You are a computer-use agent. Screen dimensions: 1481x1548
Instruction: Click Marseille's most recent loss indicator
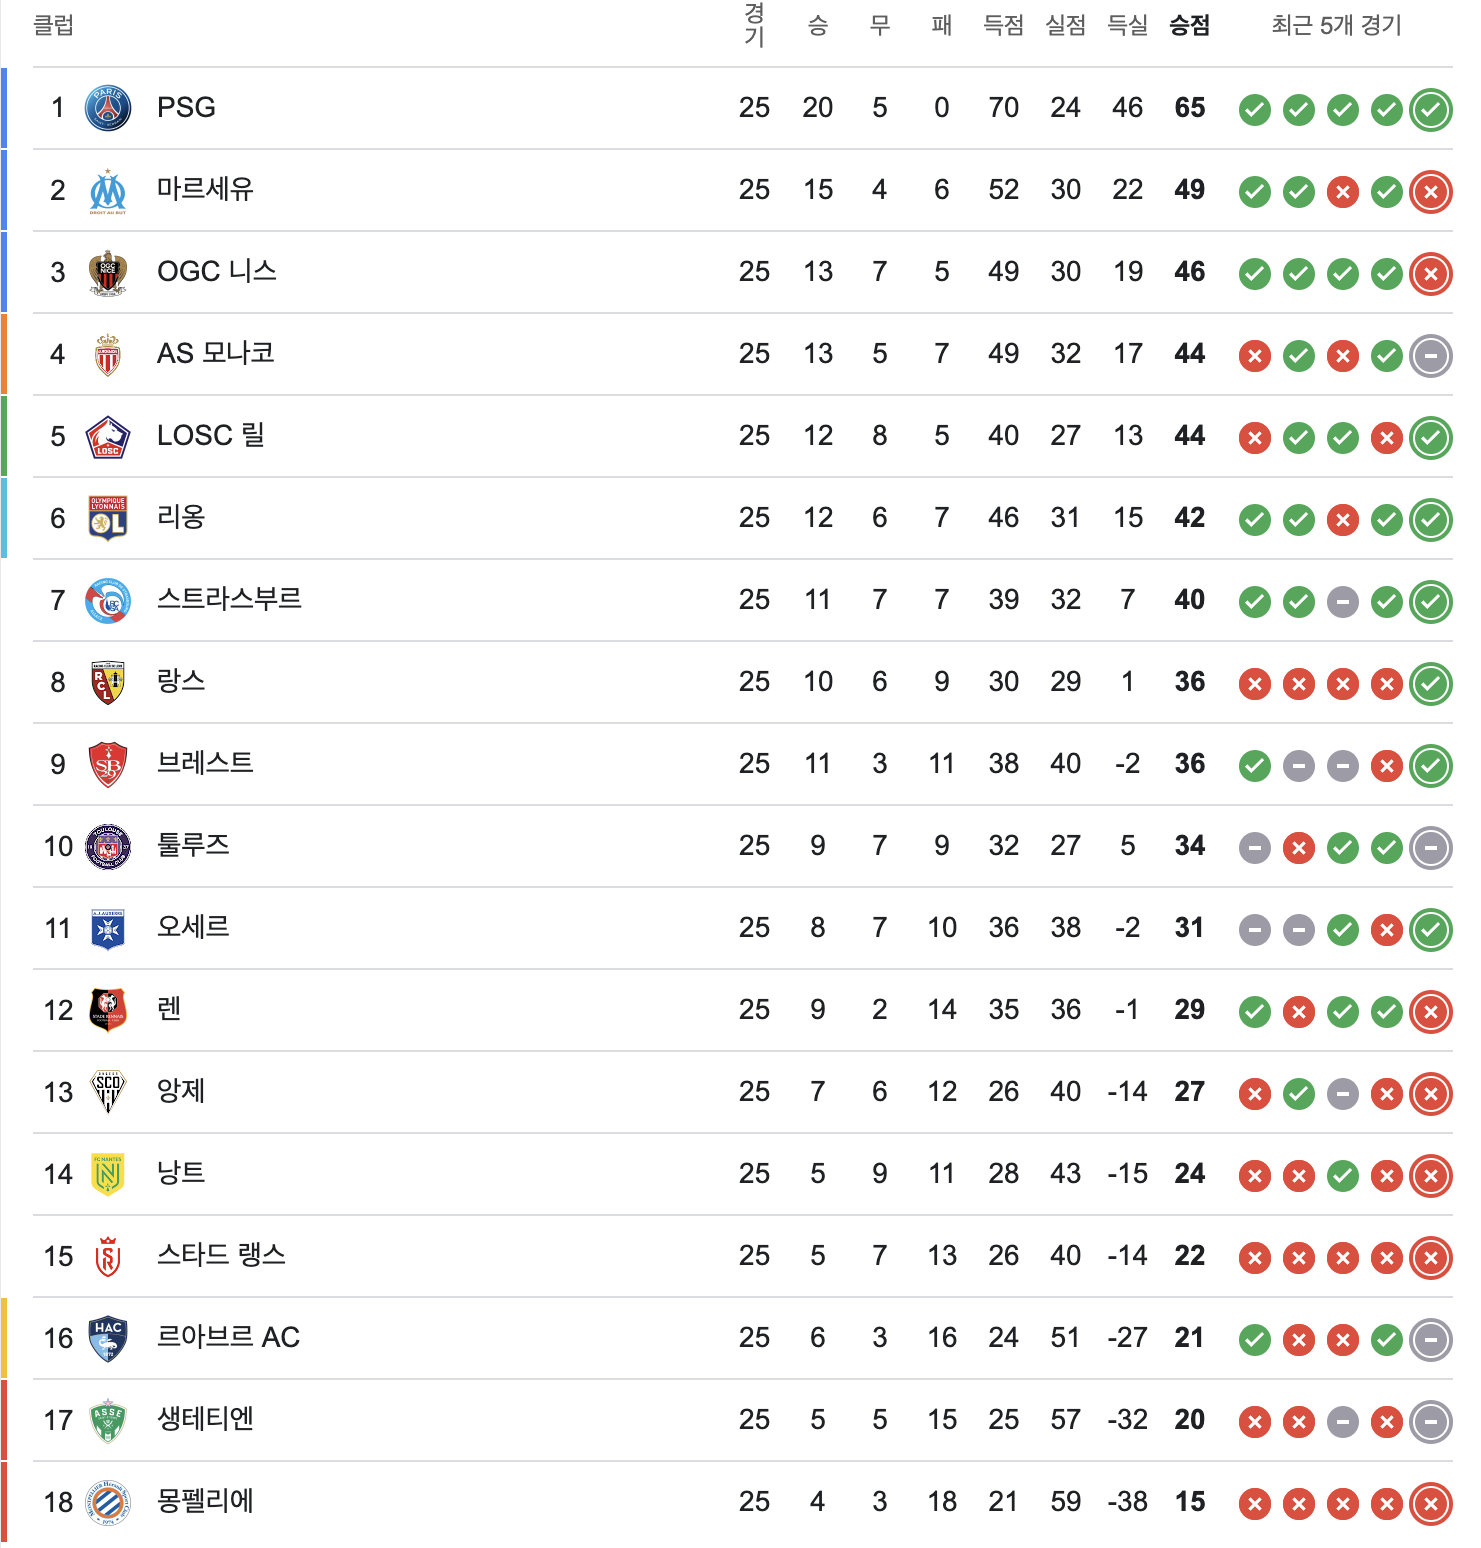[1431, 191]
